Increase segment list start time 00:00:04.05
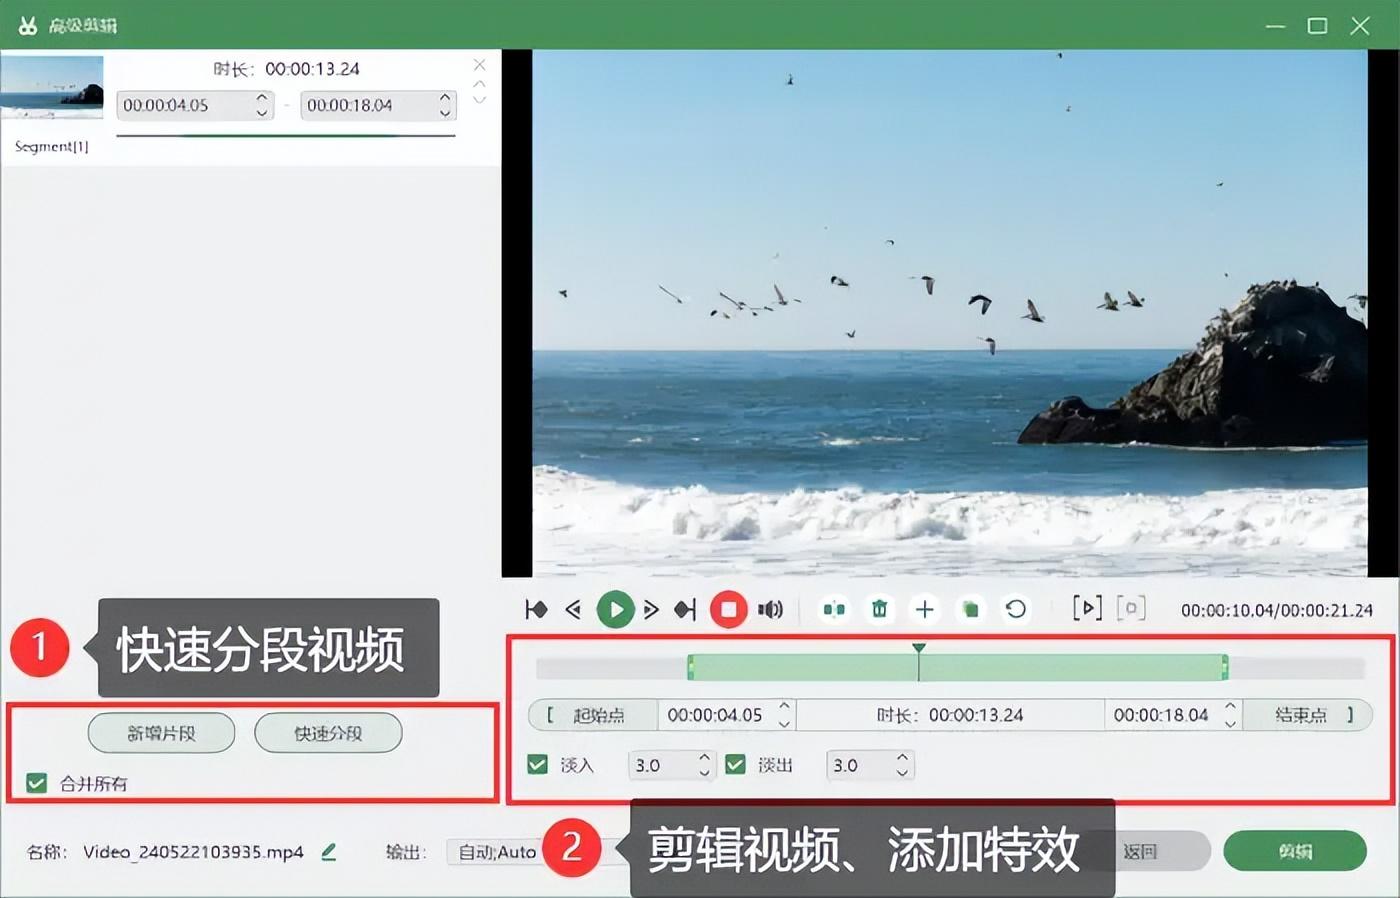Viewport: 1400px width, 898px height. [262, 98]
